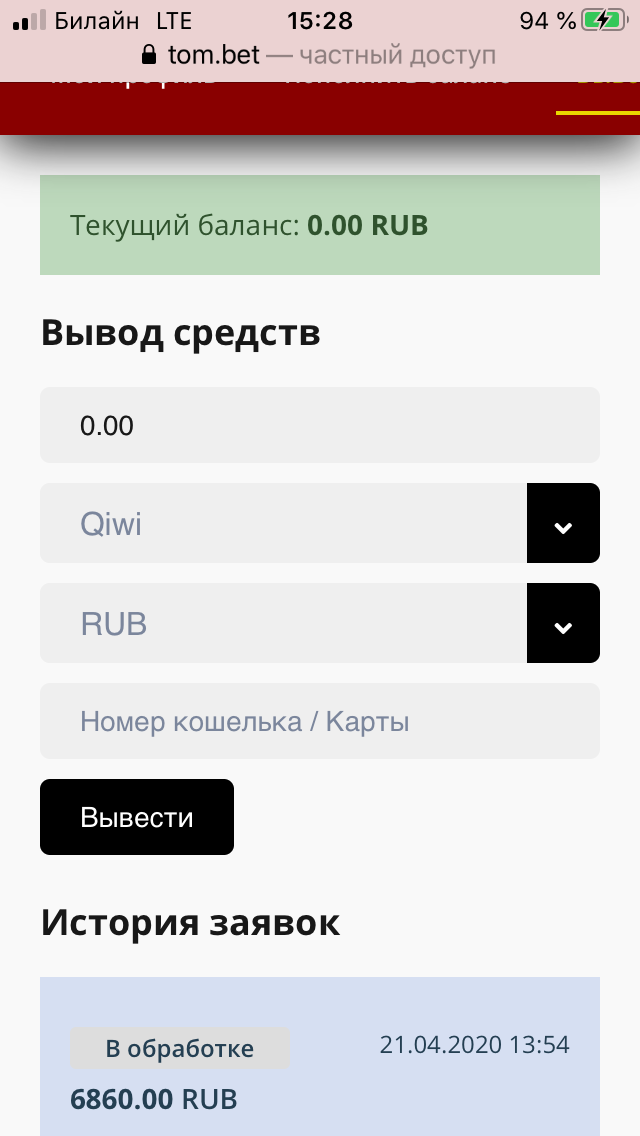
Task: Click the black chevron icon on RUB field
Action: [x=563, y=623]
